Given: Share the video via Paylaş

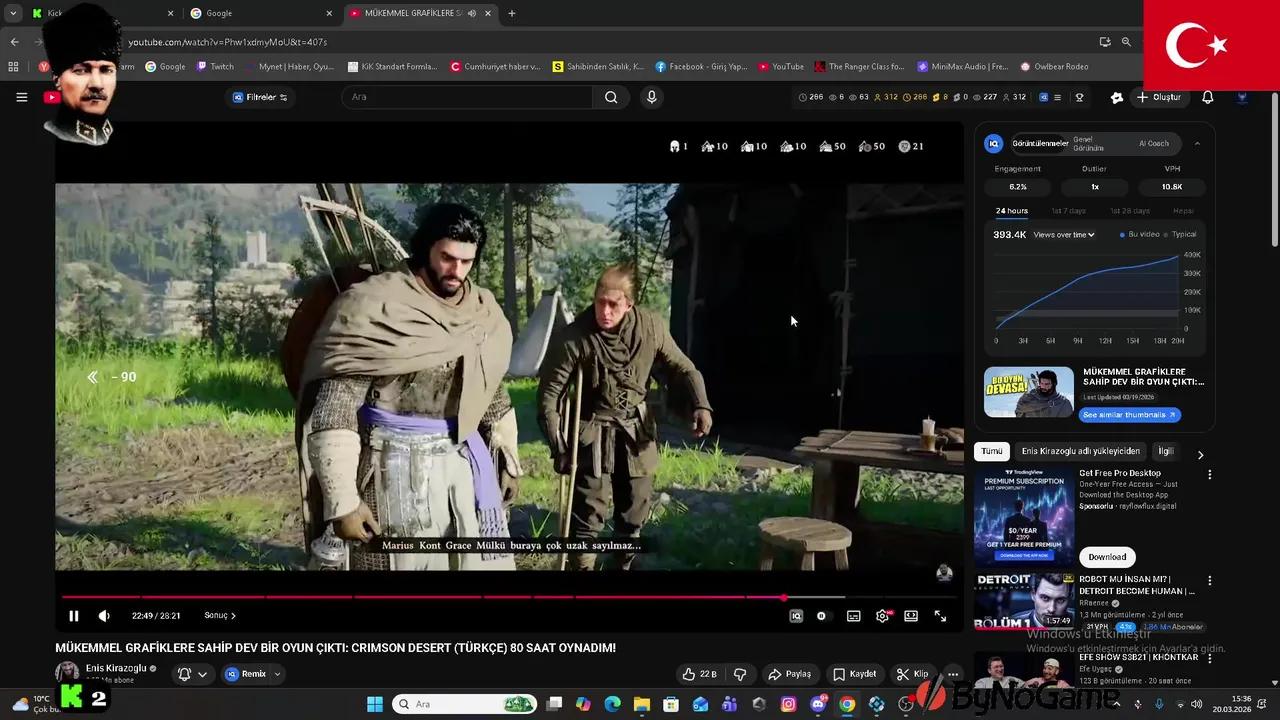Looking at the screenshot, I should [x=789, y=674].
